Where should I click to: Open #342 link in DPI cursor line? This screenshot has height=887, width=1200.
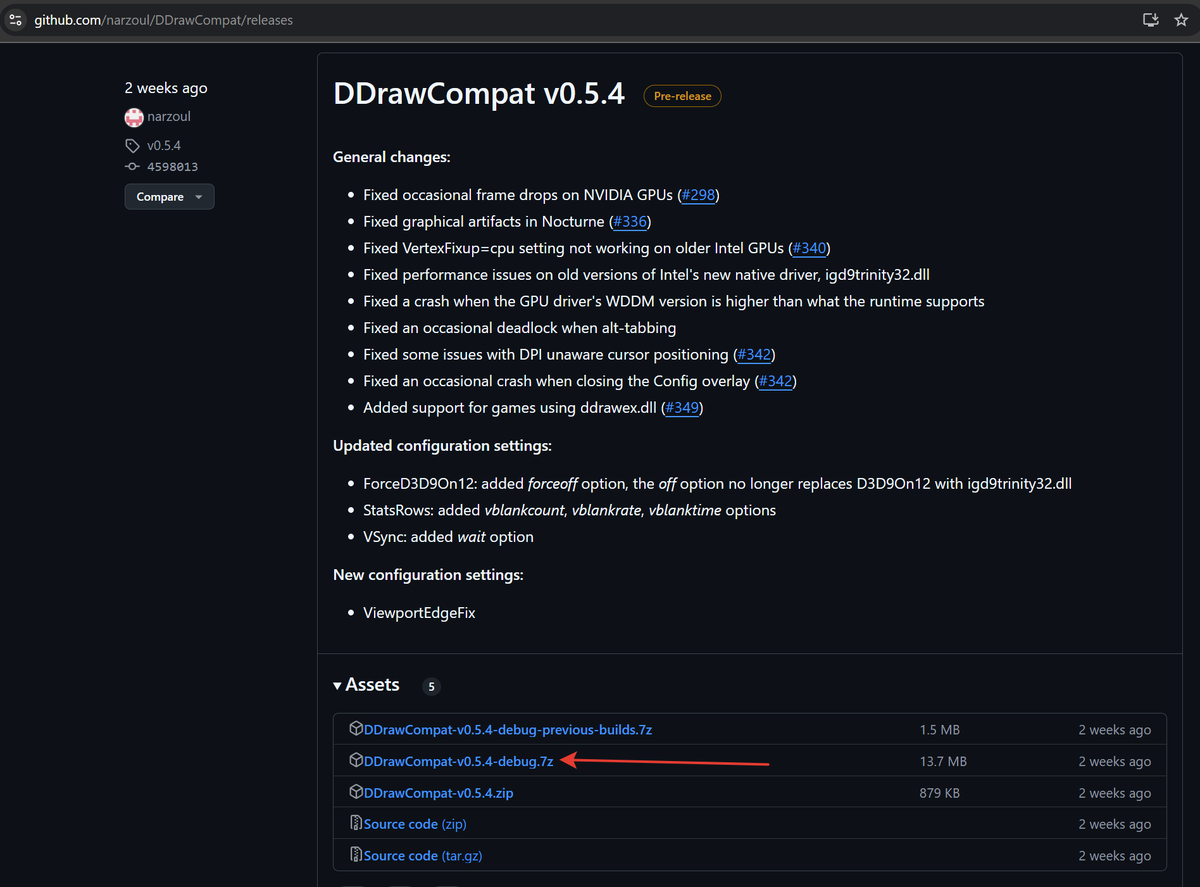(755, 354)
